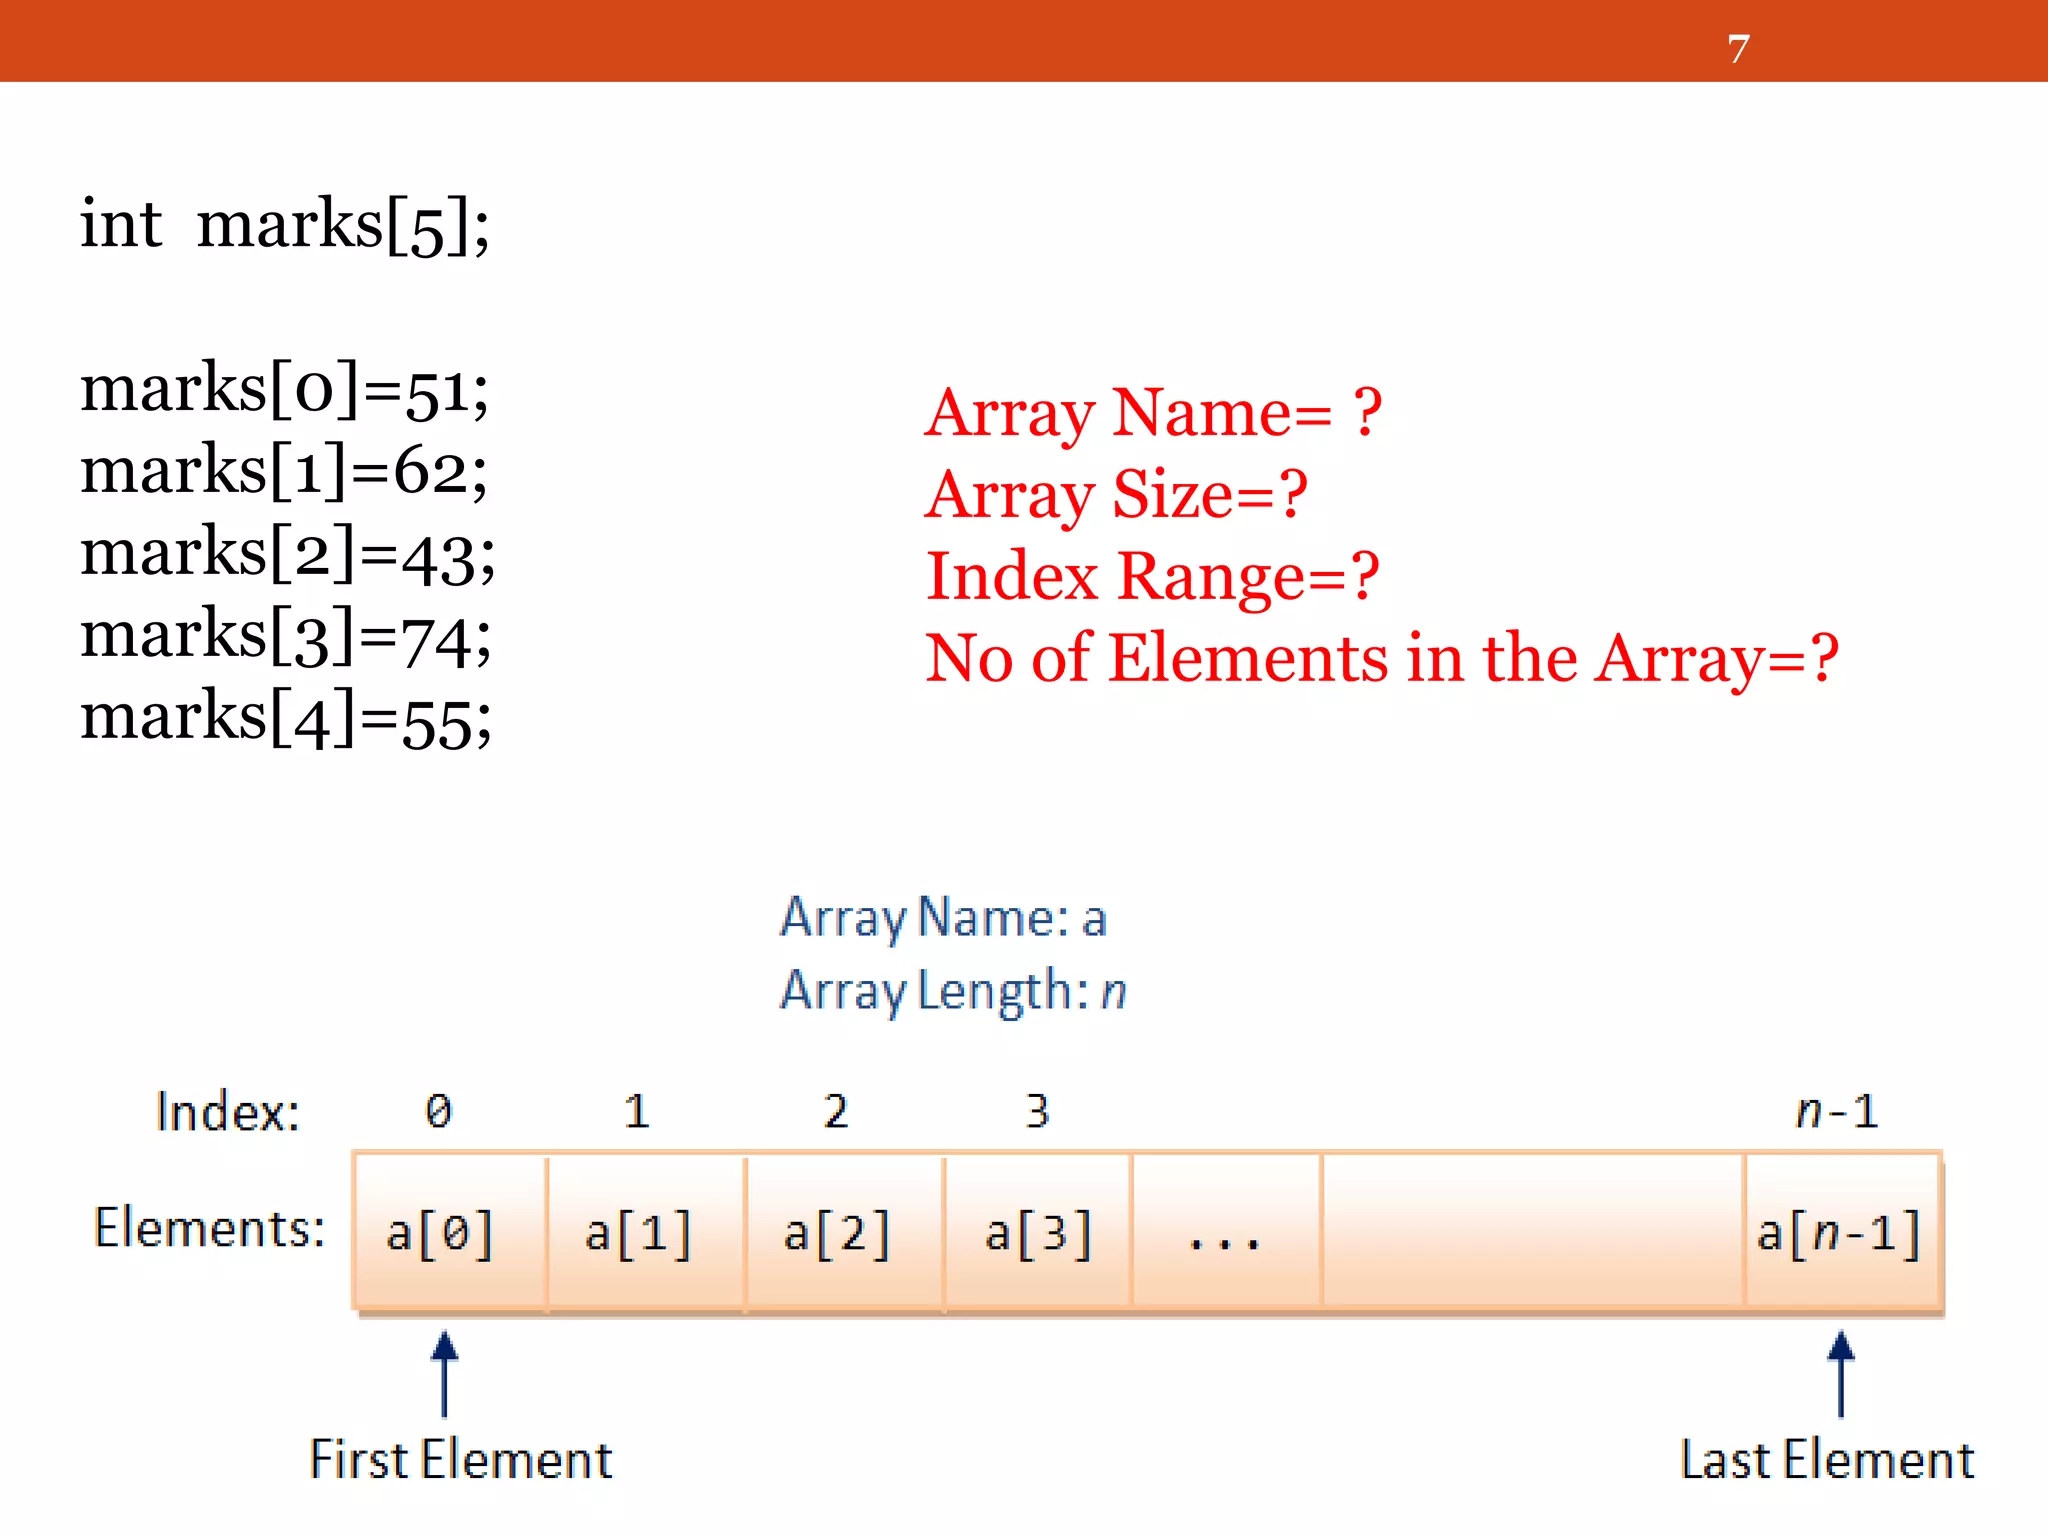Click the line 'marks[1]=62;'

pos(284,471)
